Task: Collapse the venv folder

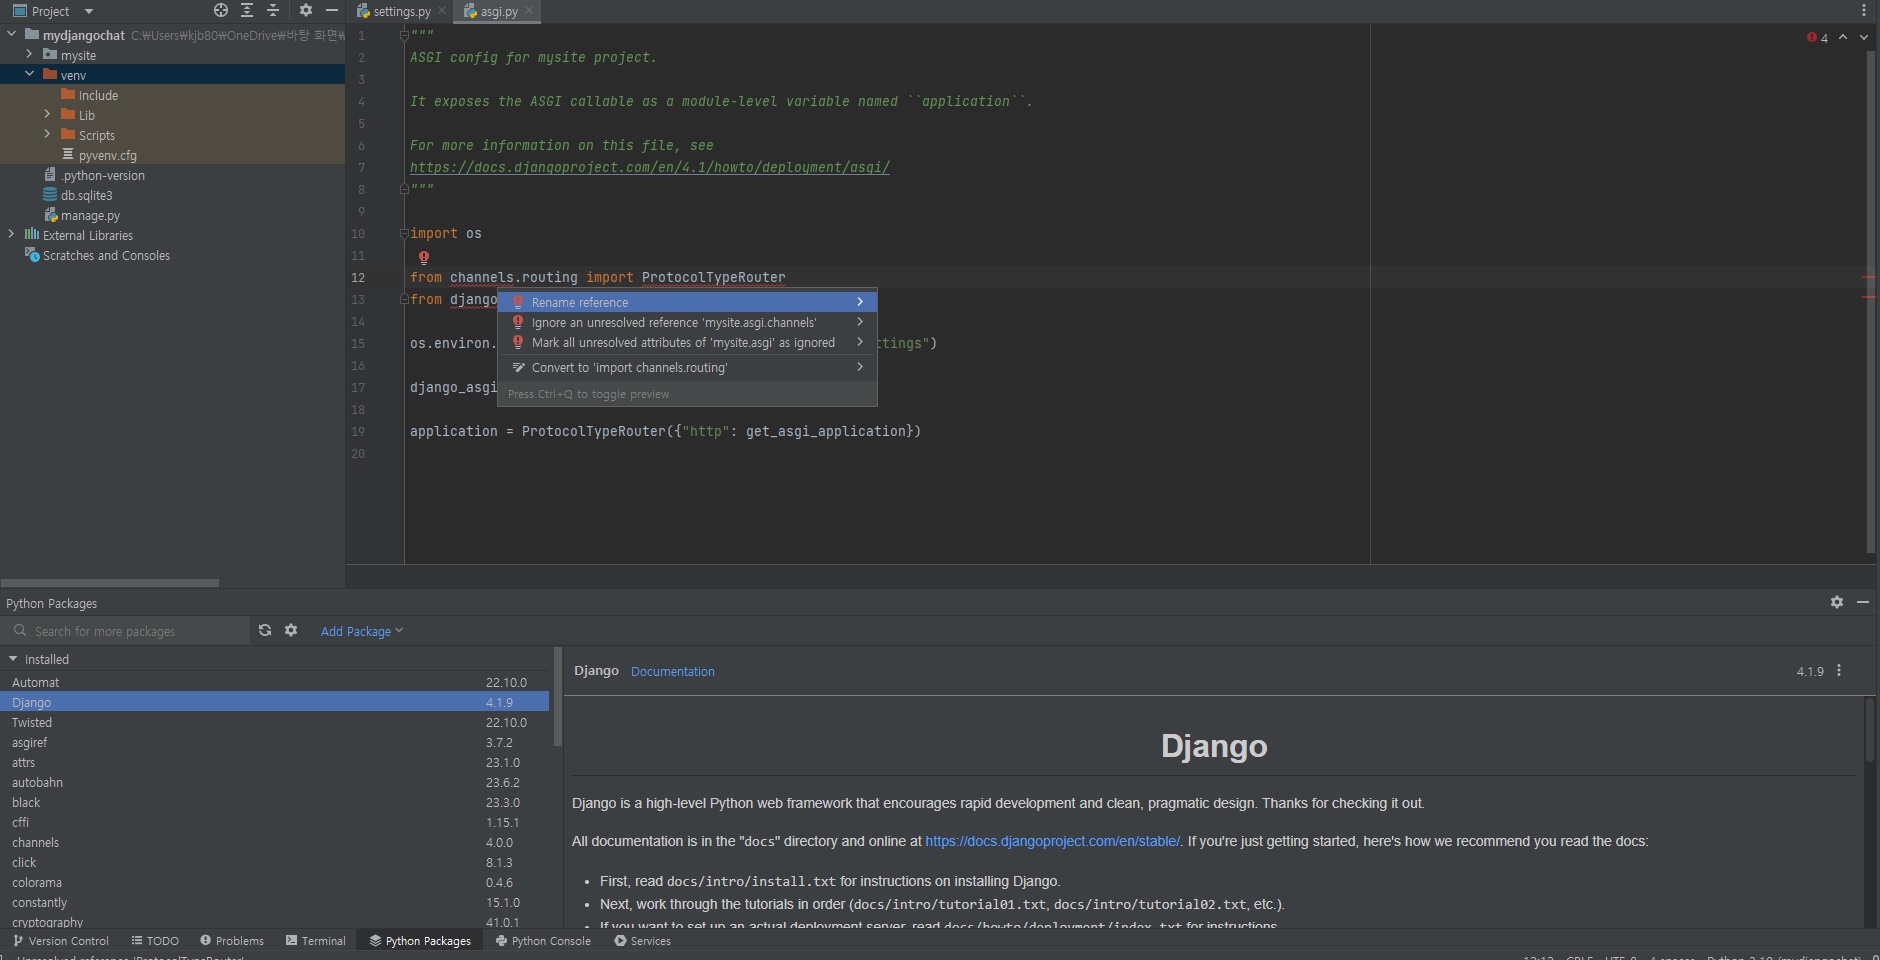Action: [29, 74]
